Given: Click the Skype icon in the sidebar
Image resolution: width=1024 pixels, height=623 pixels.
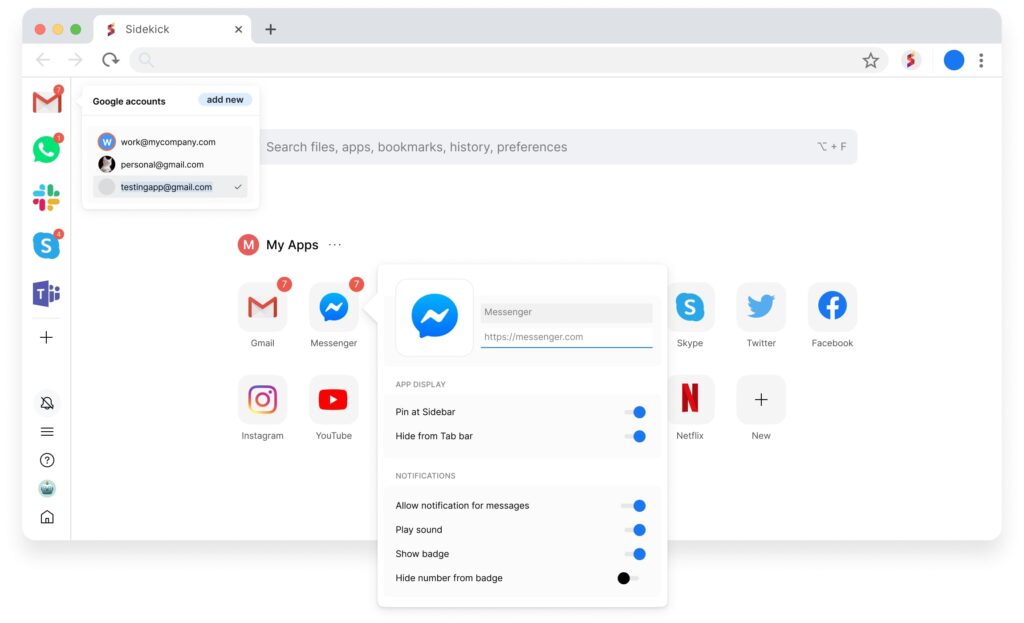Looking at the screenshot, I should pyautogui.click(x=46, y=245).
